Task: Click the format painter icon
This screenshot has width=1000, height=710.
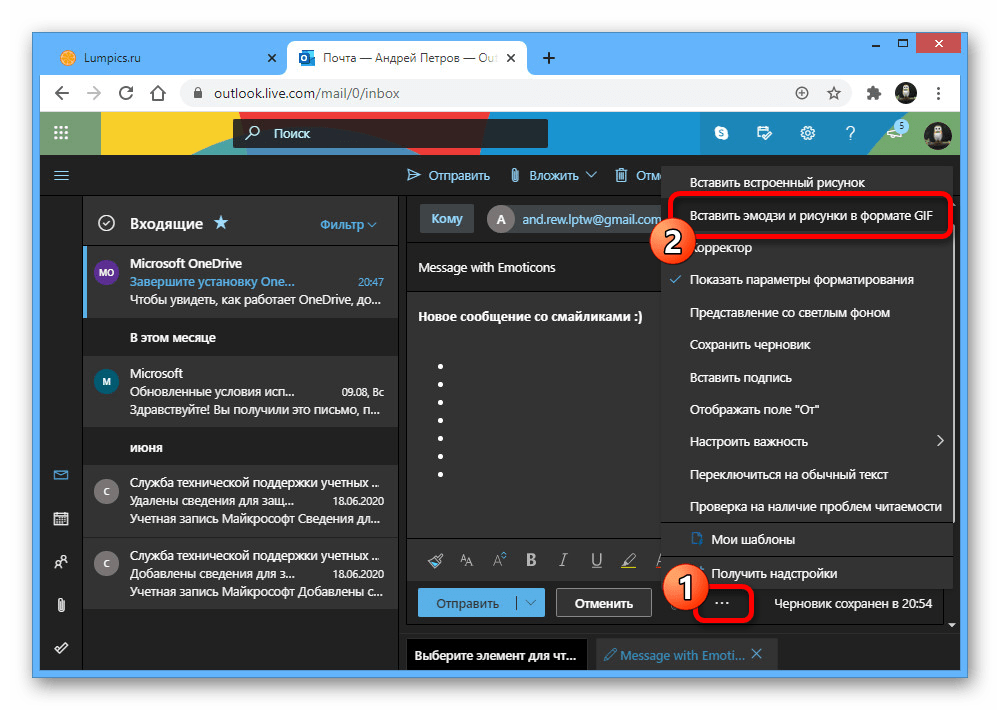Action: point(436,561)
